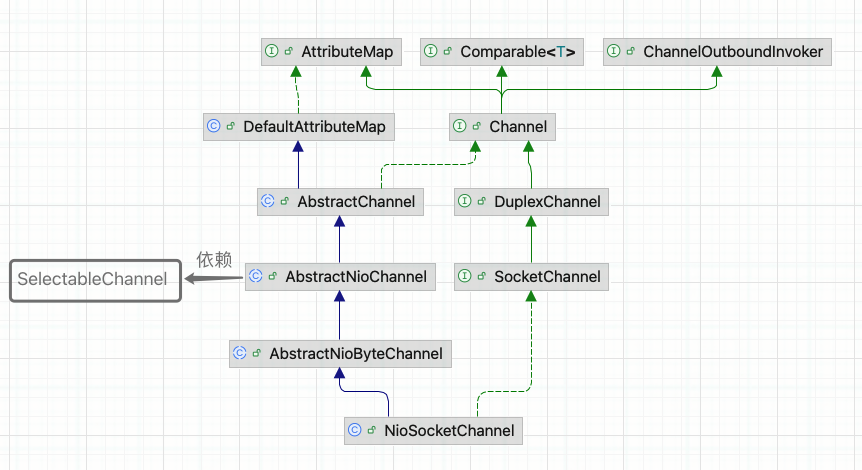Click the interface icon on ChannelOutboundInvoker node
The image size is (862, 470).
(614, 52)
